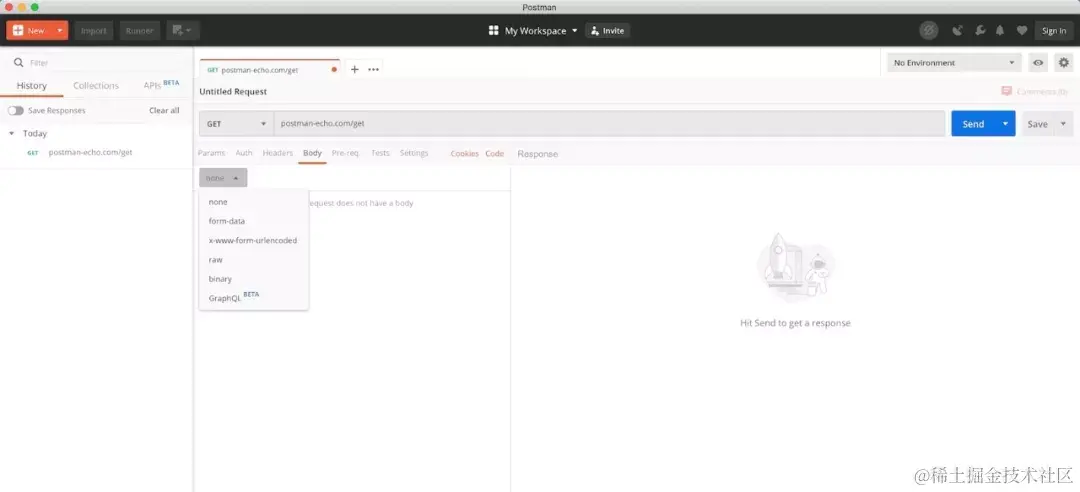The image size is (1080, 492).
Task: Open the new window options icon
Action: tap(183, 30)
